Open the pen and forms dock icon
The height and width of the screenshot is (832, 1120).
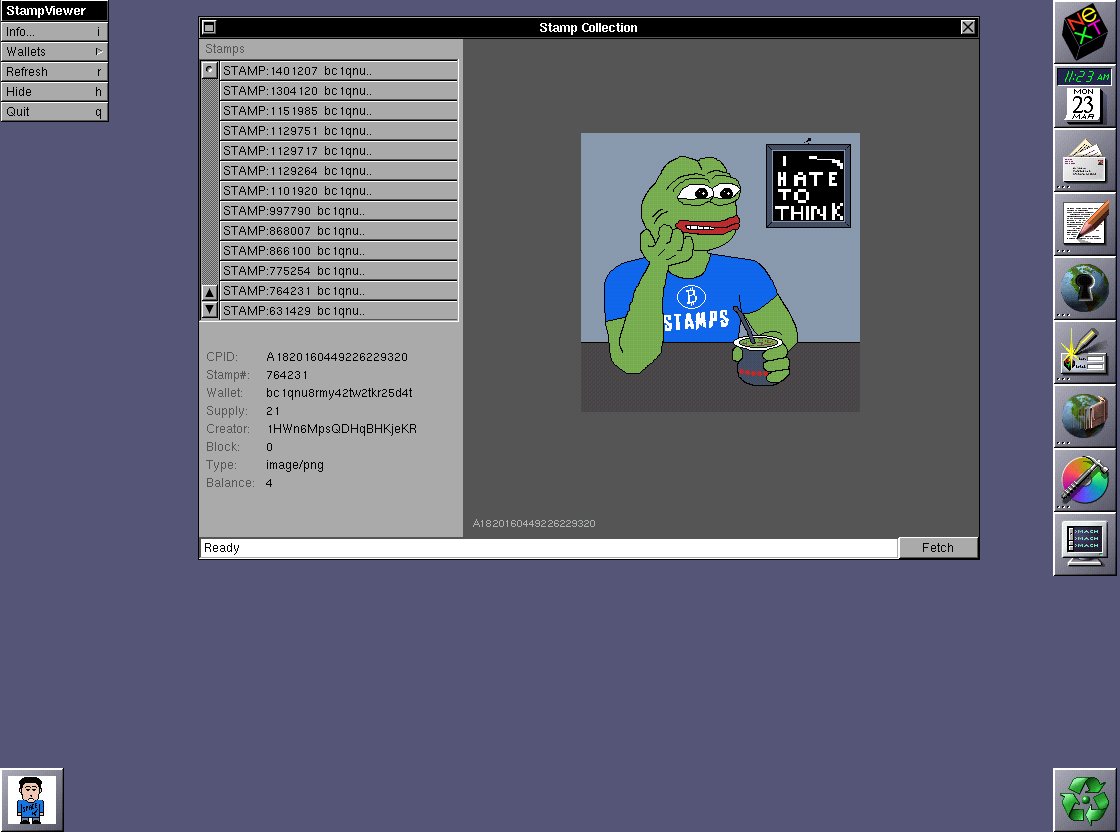(1084, 352)
